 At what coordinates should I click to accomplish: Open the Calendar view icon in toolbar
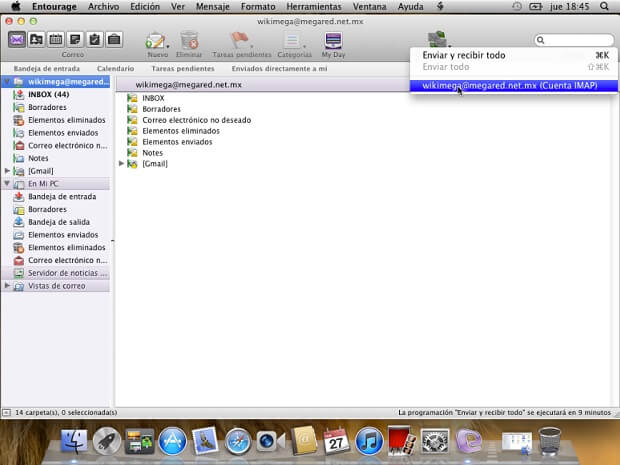pyautogui.click(x=56, y=40)
